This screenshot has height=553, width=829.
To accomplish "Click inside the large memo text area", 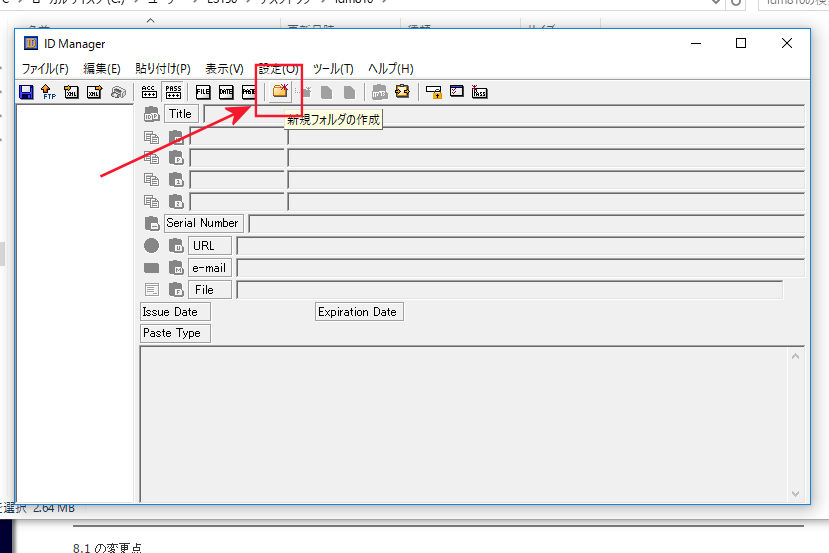I will point(463,424).
